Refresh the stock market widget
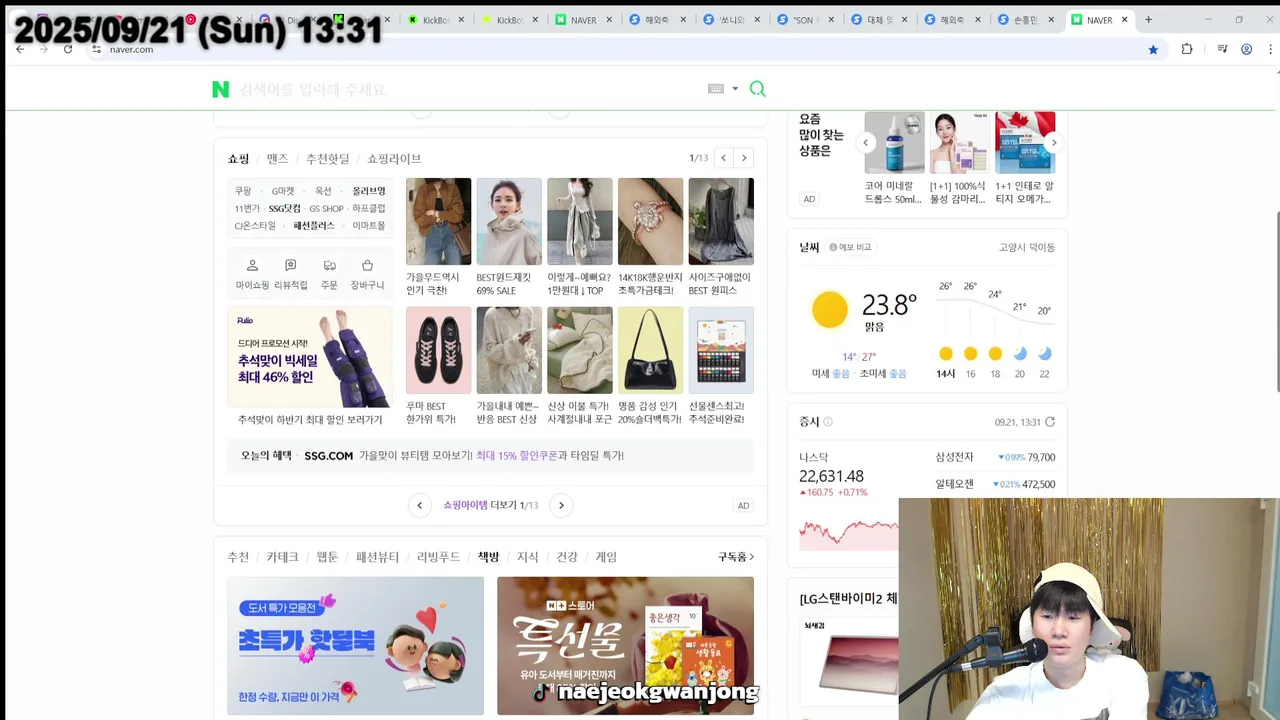 click(1050, 422)
